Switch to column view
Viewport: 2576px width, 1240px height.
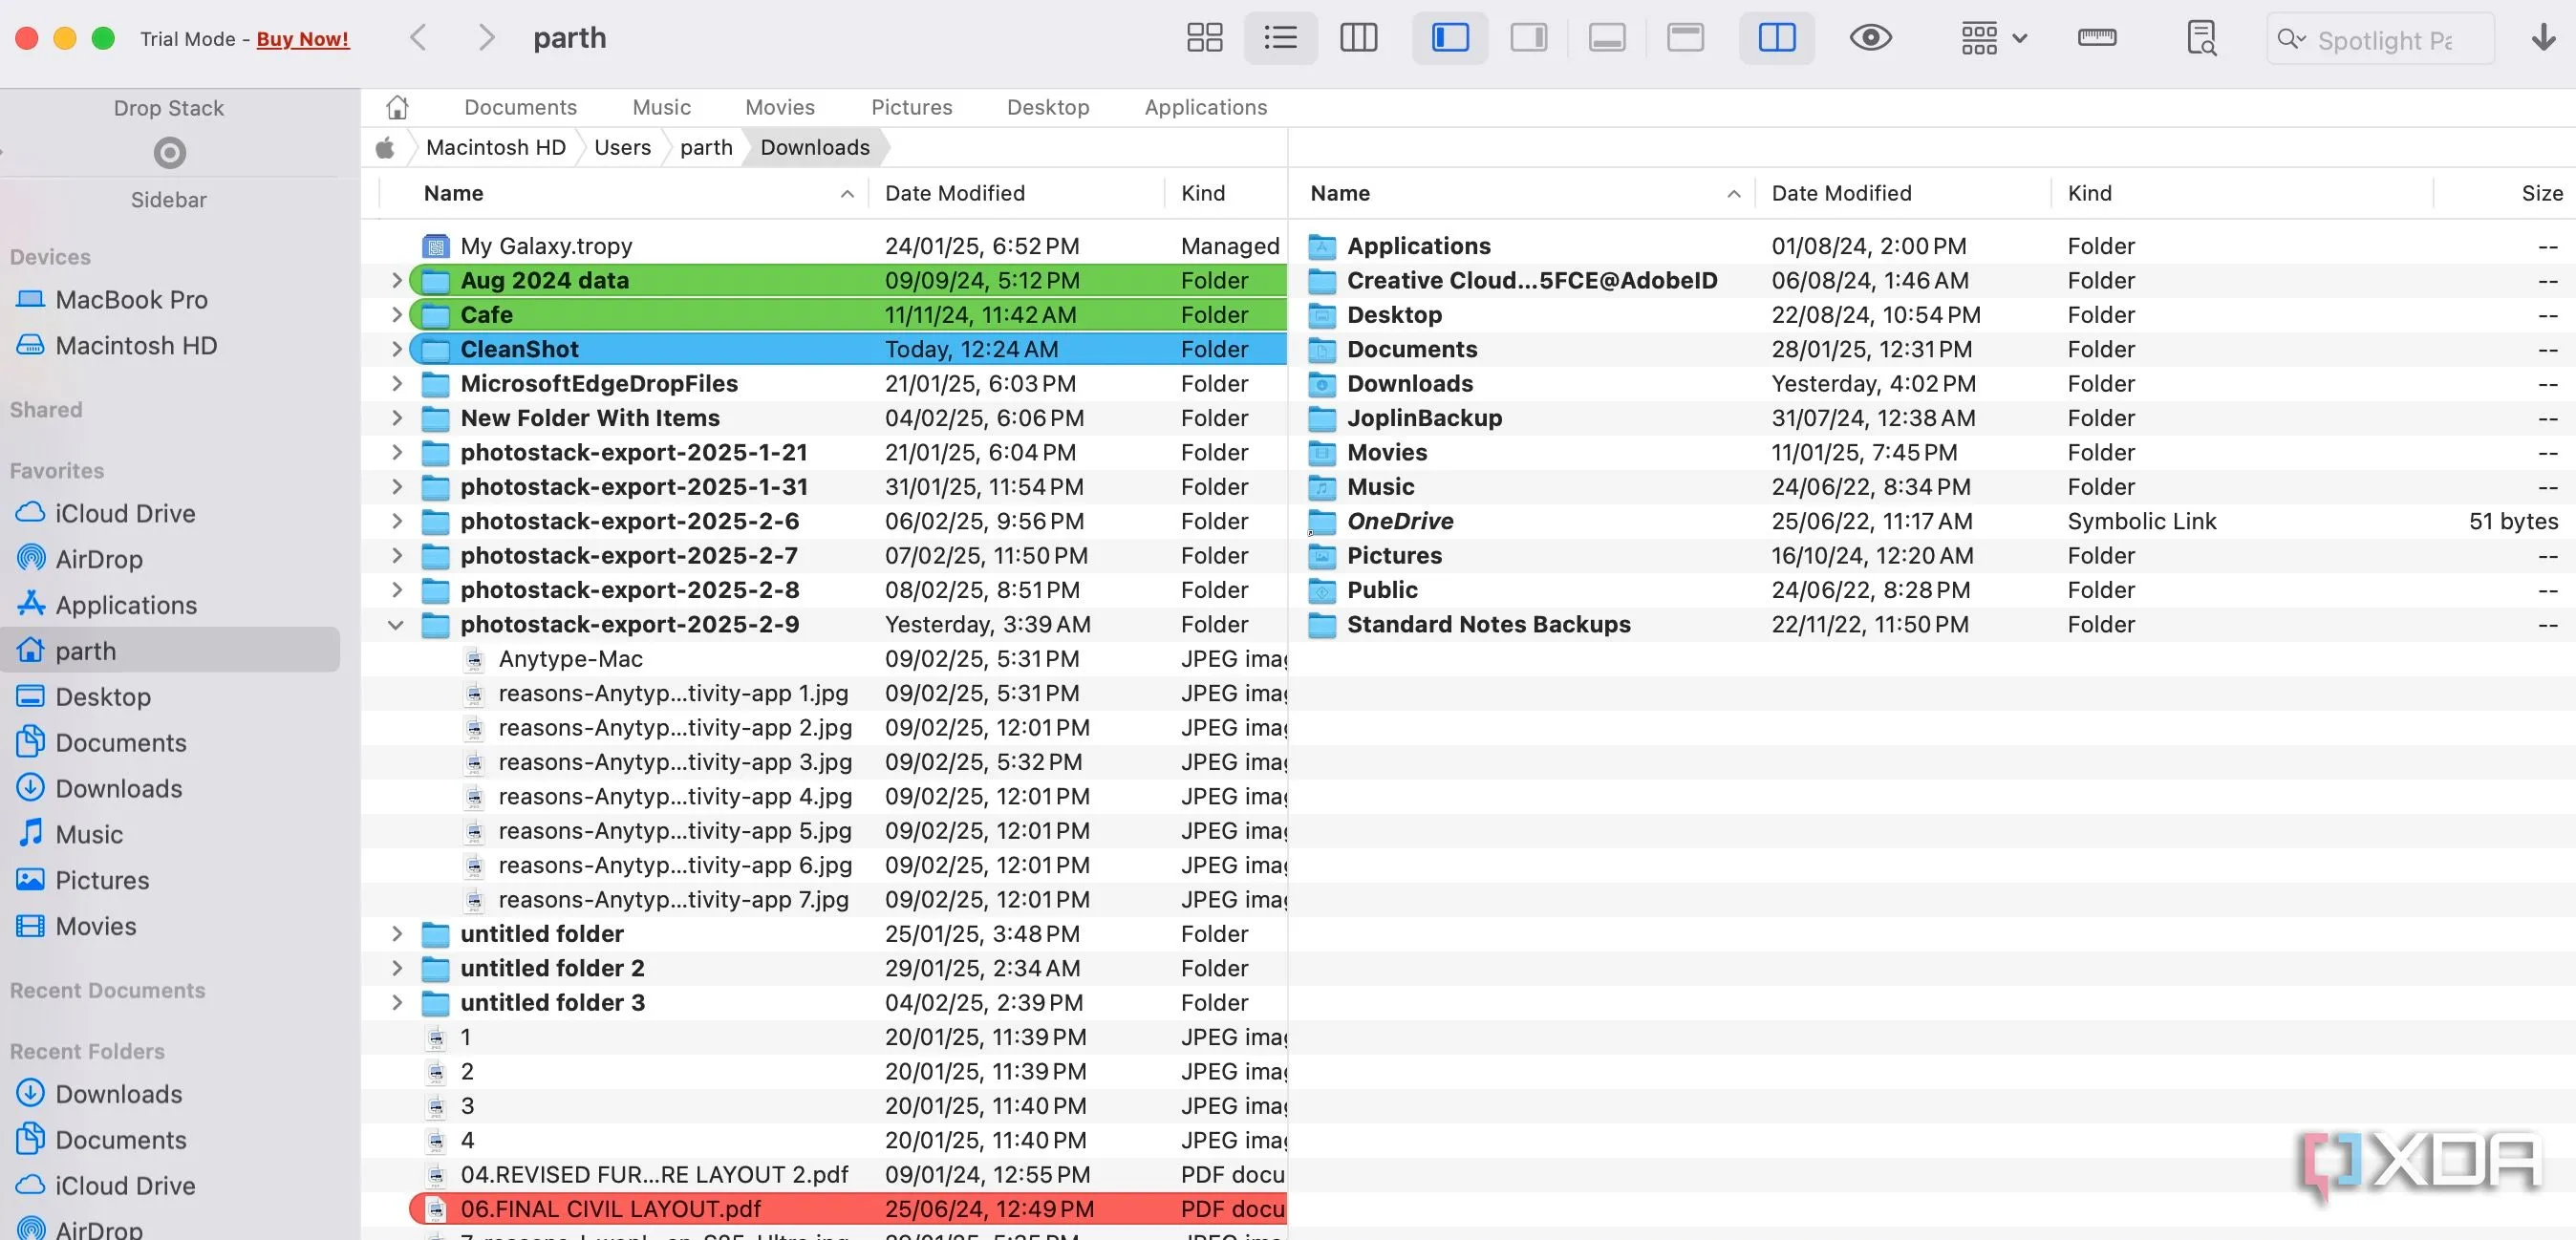(x=1358, y=38)
